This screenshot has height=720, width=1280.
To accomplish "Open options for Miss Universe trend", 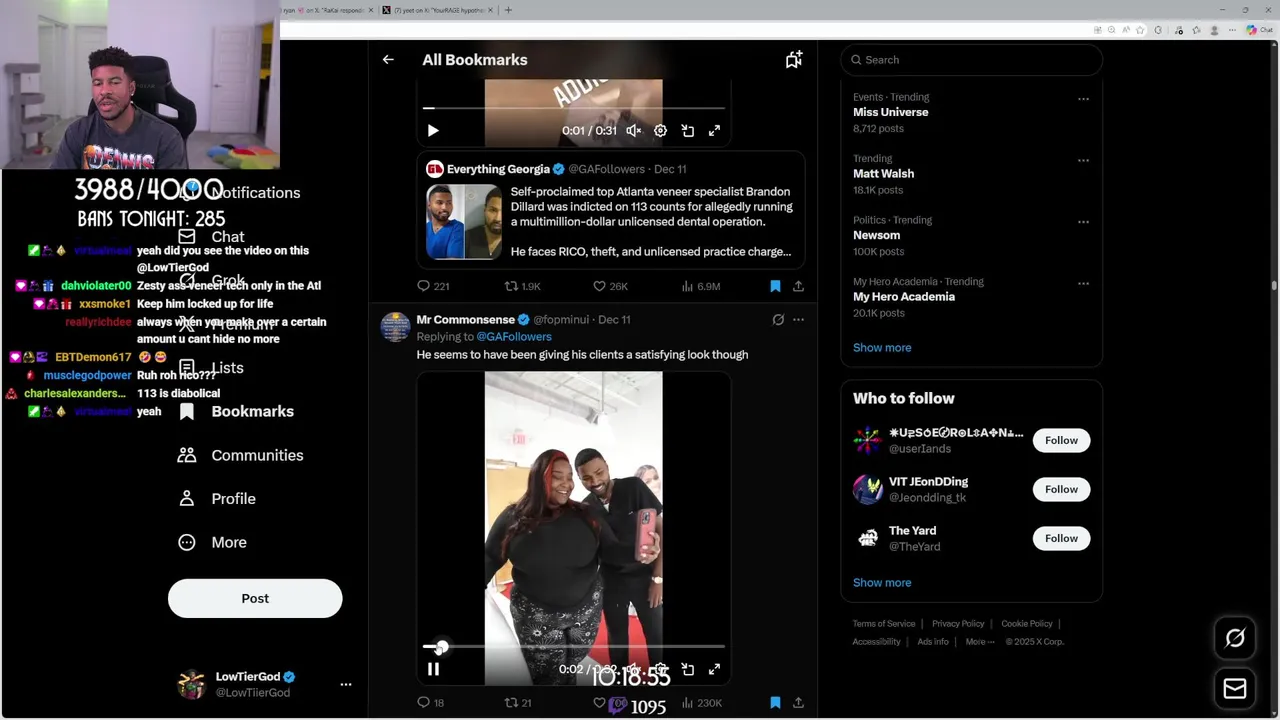I will point(1083,99).
